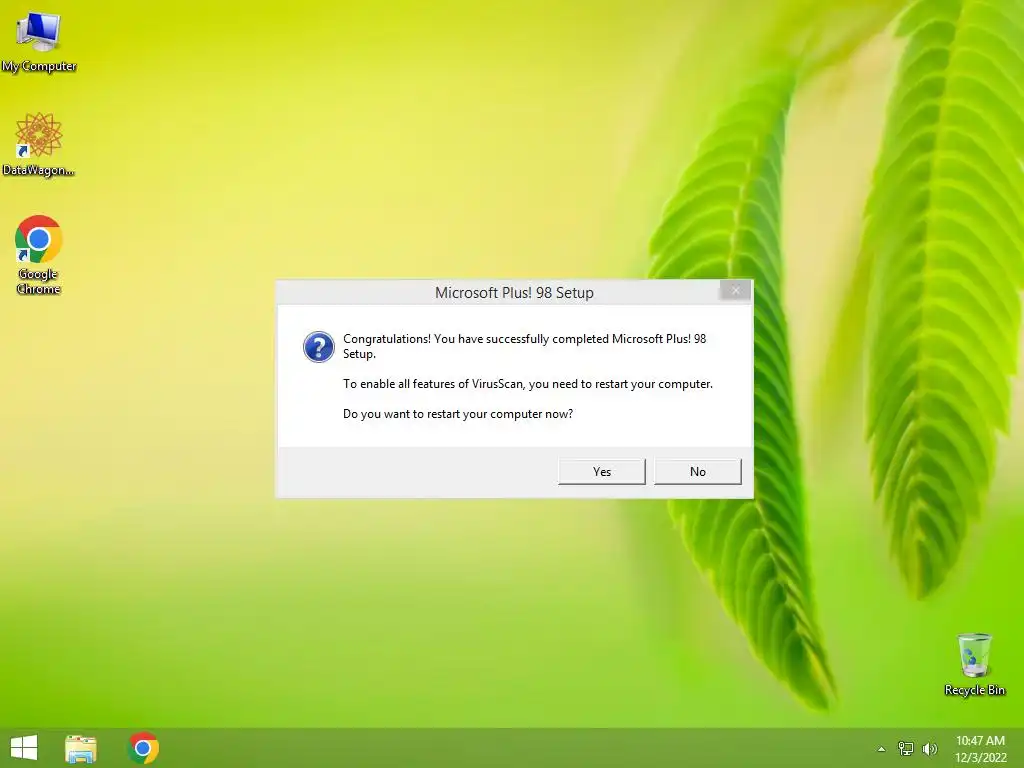Open the taskbar clock showing 10:47 AM
This screenshot has height=768, width=1024.
980,741
